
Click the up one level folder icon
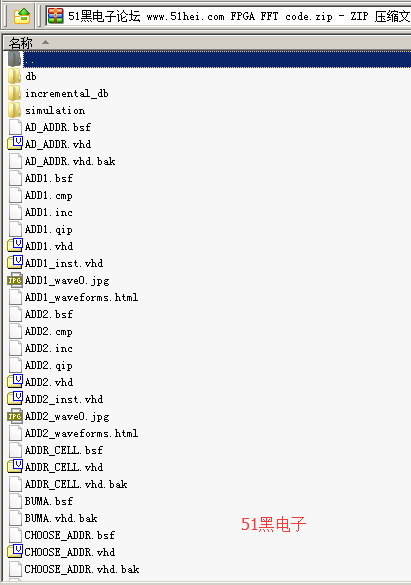22,16
